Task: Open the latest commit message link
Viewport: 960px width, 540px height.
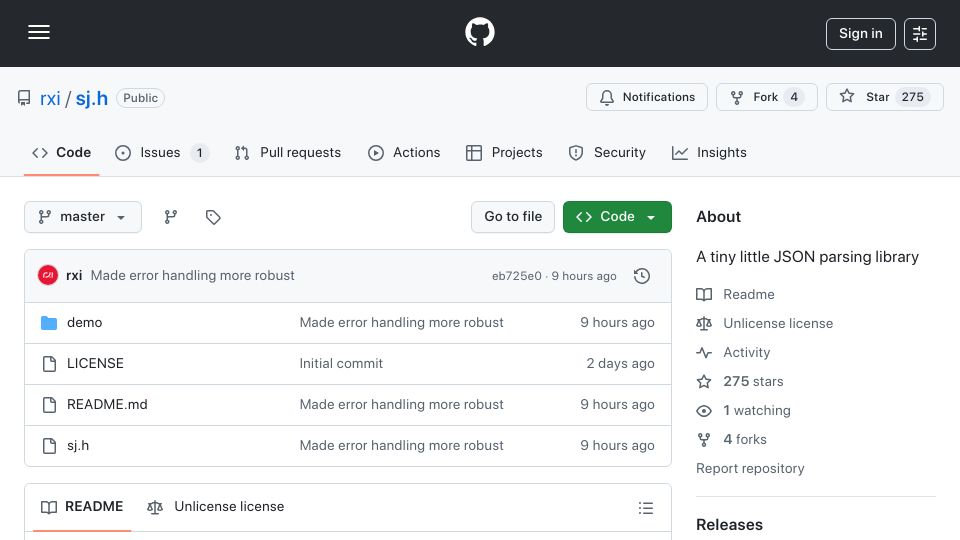Action: pos(192,276)
